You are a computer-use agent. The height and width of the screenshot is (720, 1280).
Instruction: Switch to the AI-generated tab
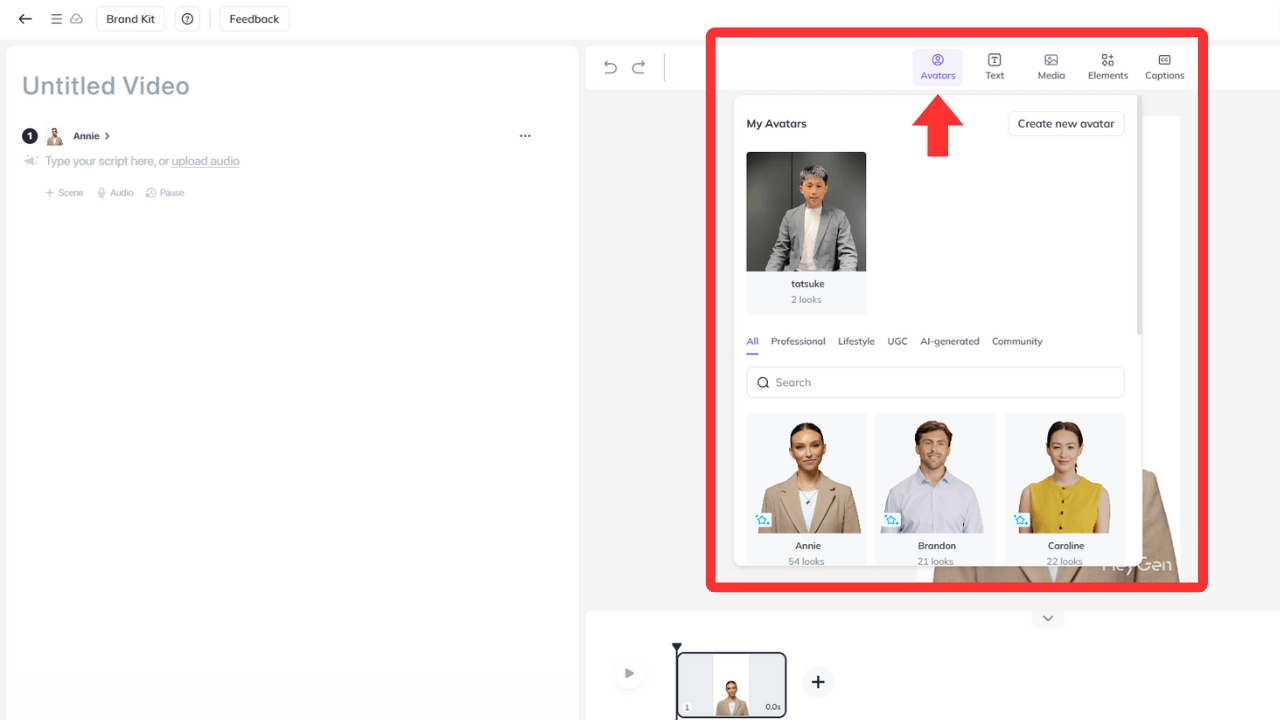[x=950, y=342]
